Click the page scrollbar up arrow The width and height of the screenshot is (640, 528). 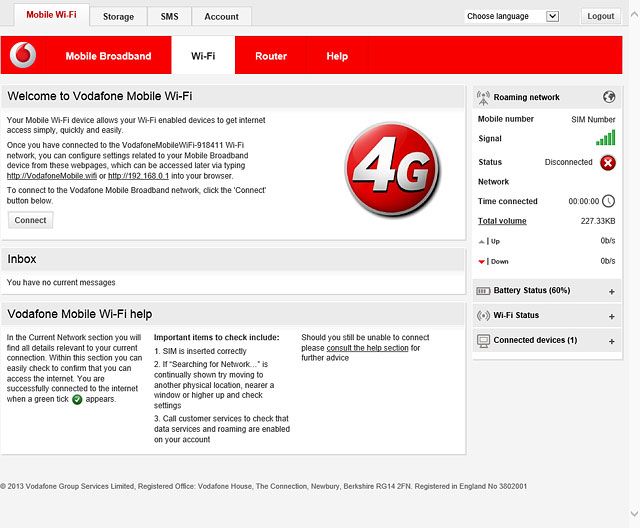coord(634,15)
